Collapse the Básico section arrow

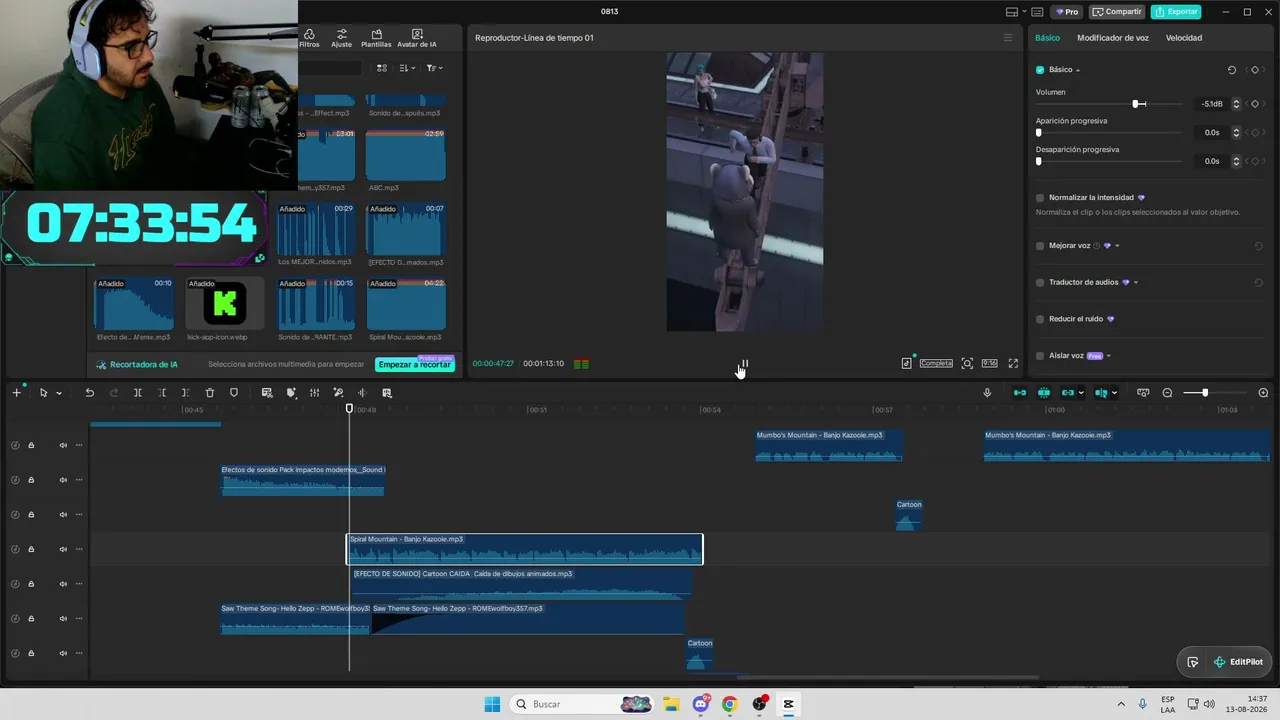click(x=1078, y=70)
